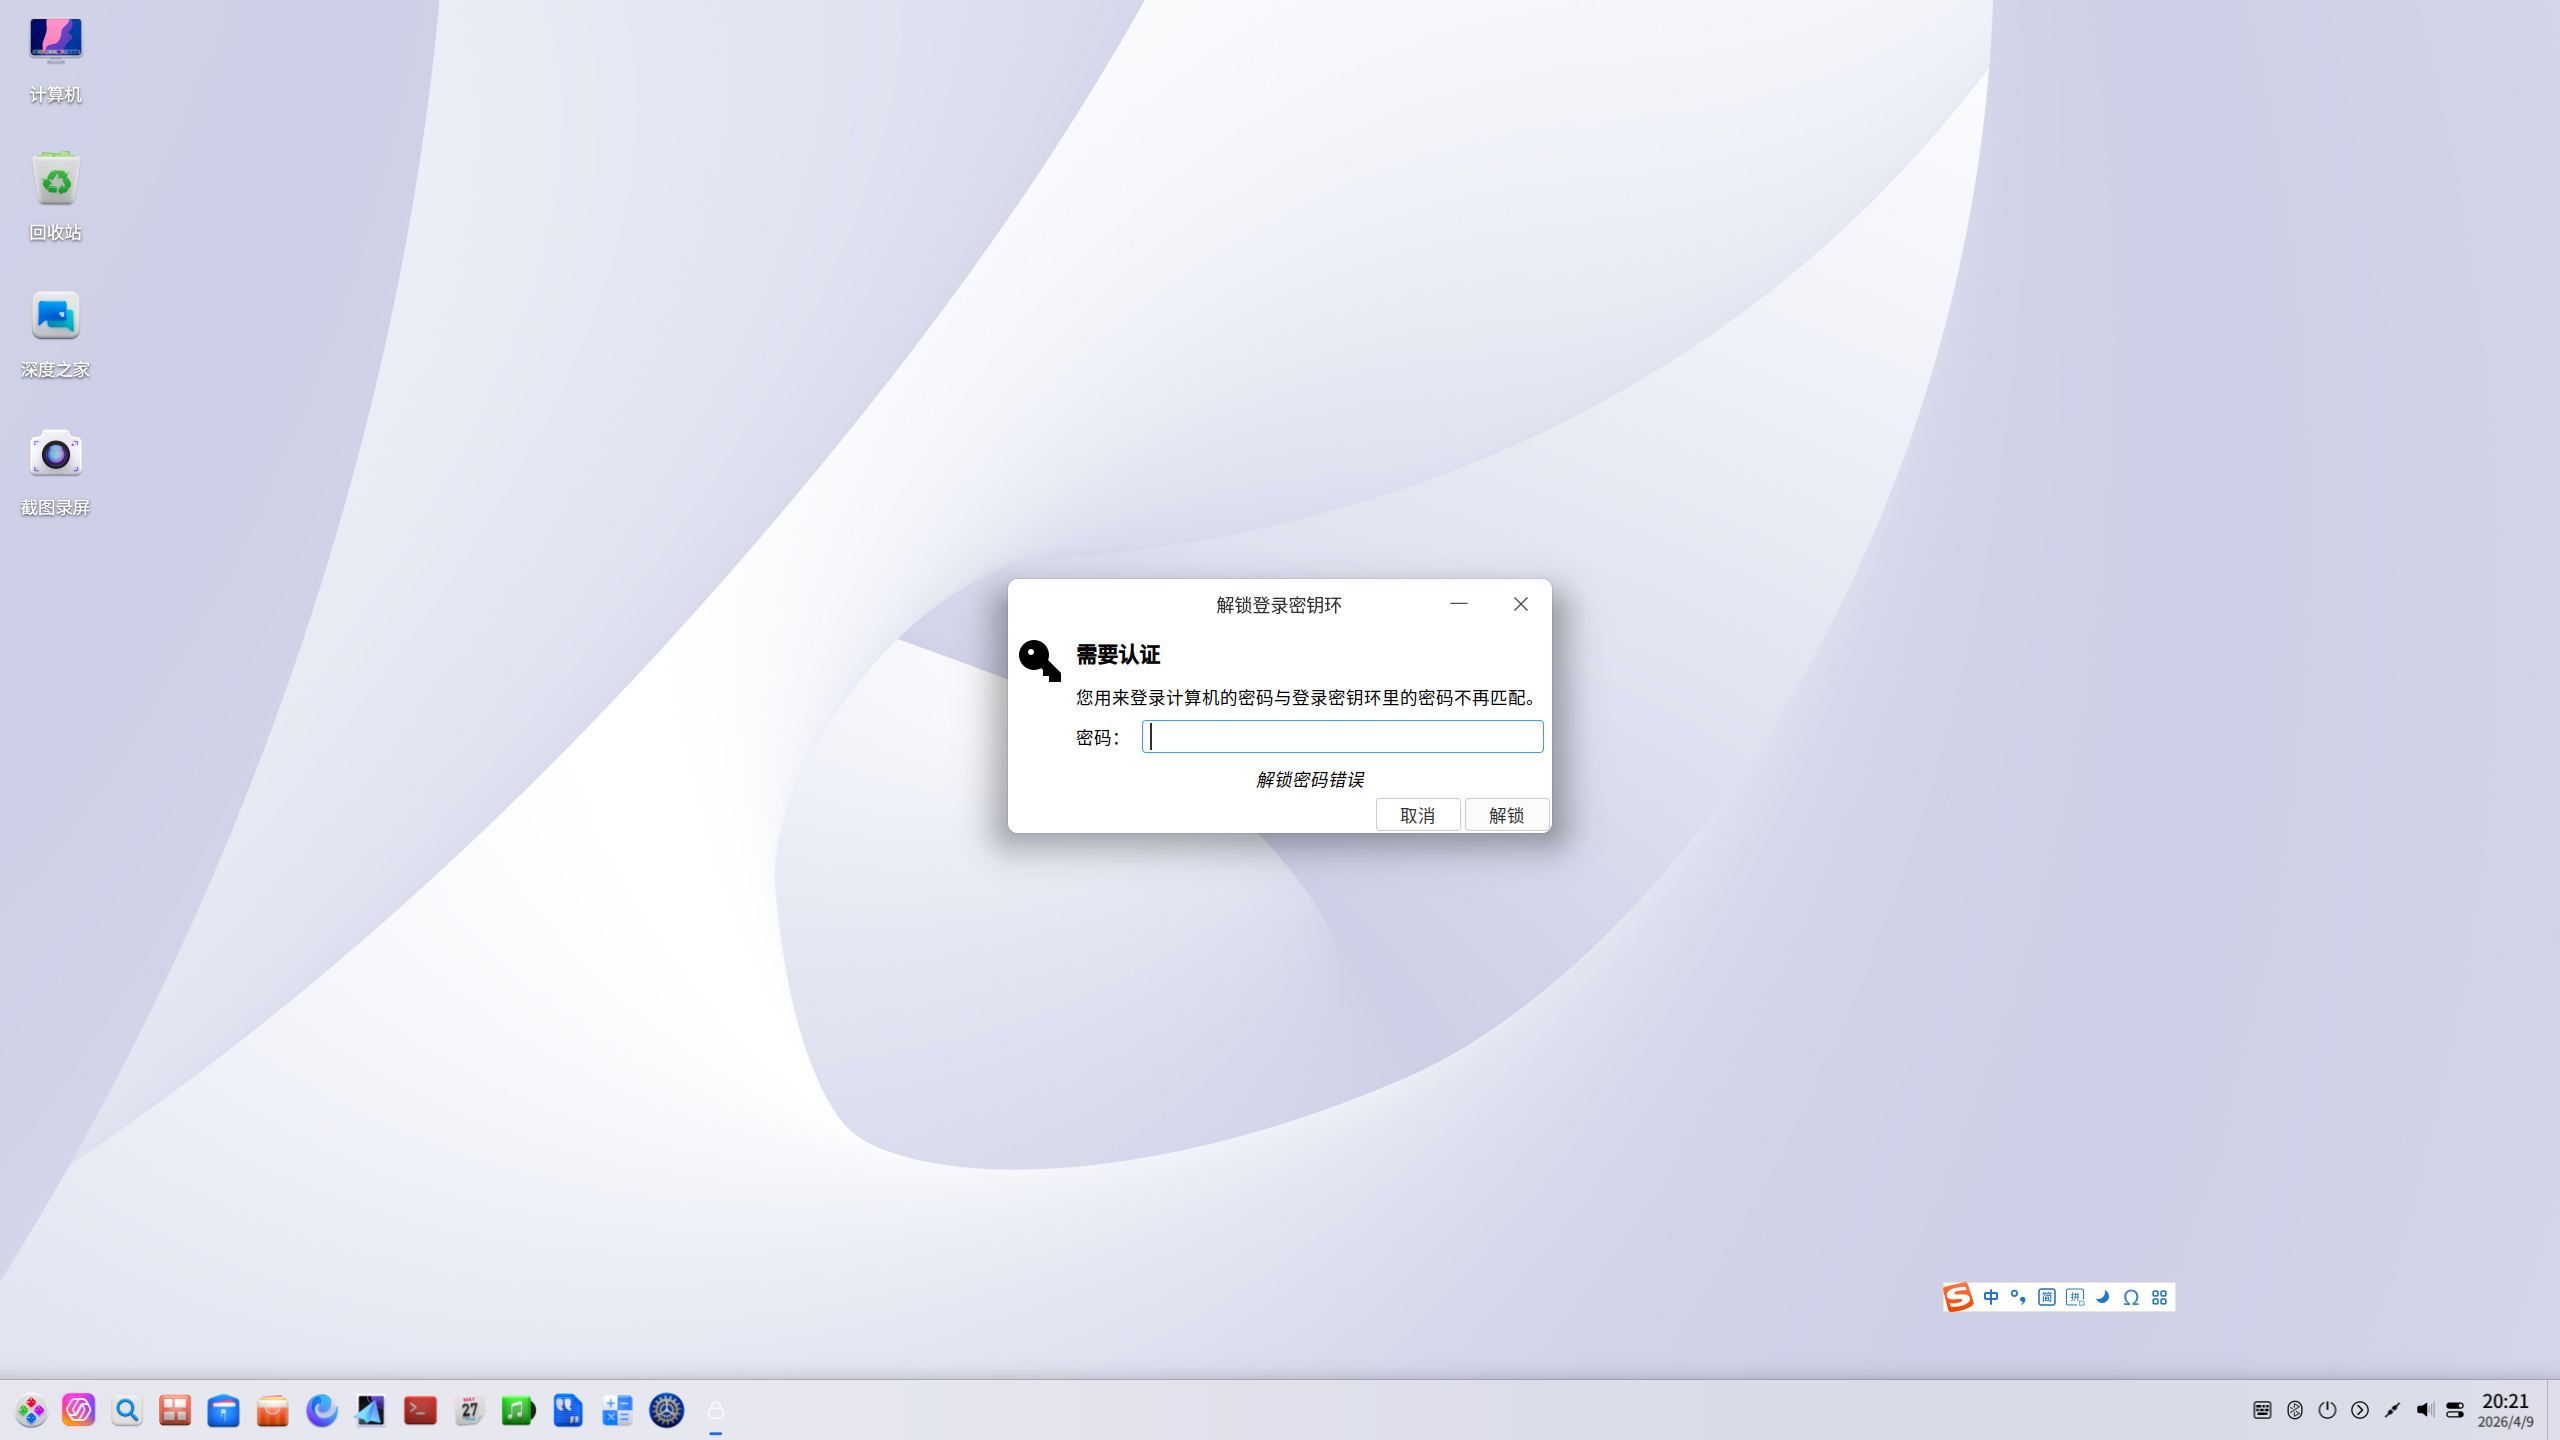Expand the tray arrow in the dock

[2360, 1410]
